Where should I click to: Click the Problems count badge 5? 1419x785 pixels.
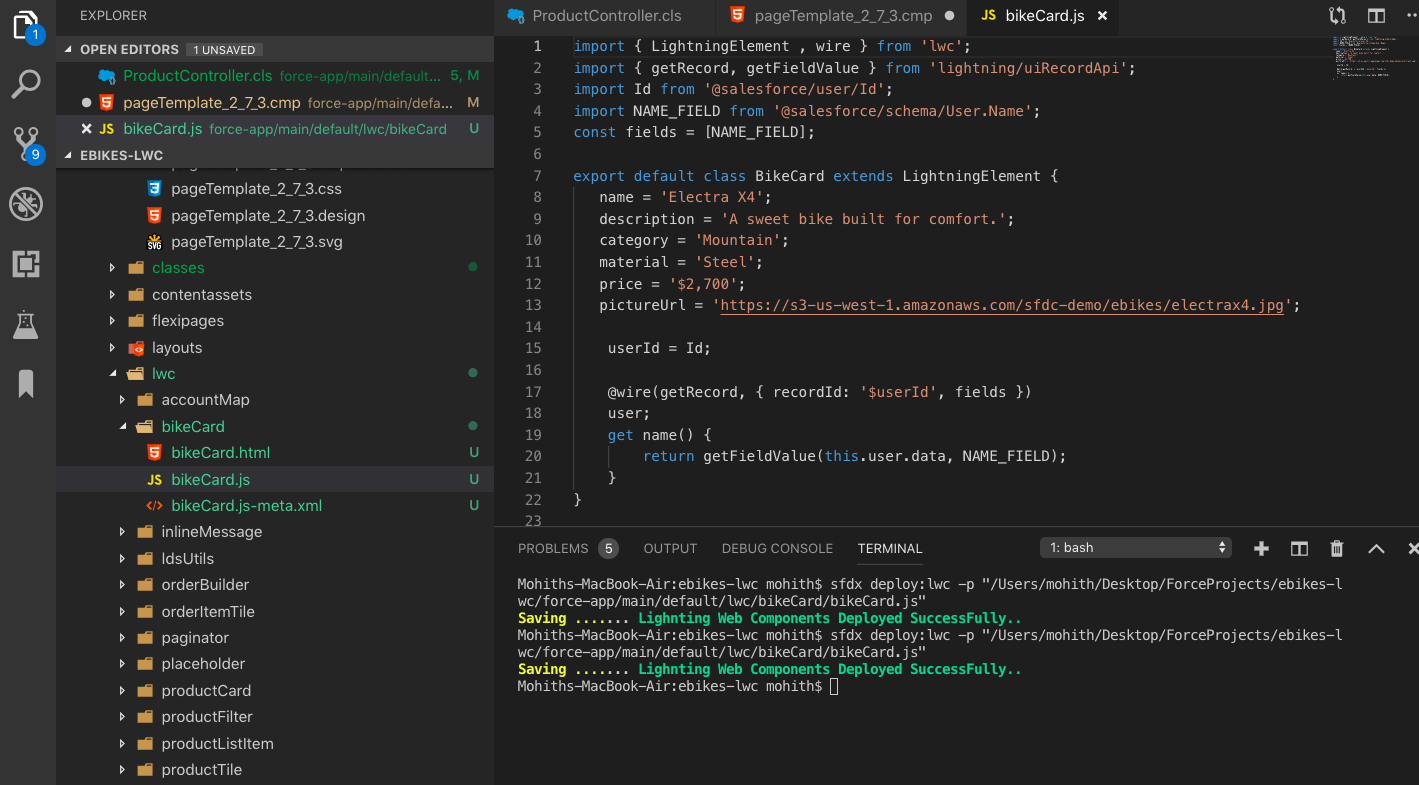(608, 548)
